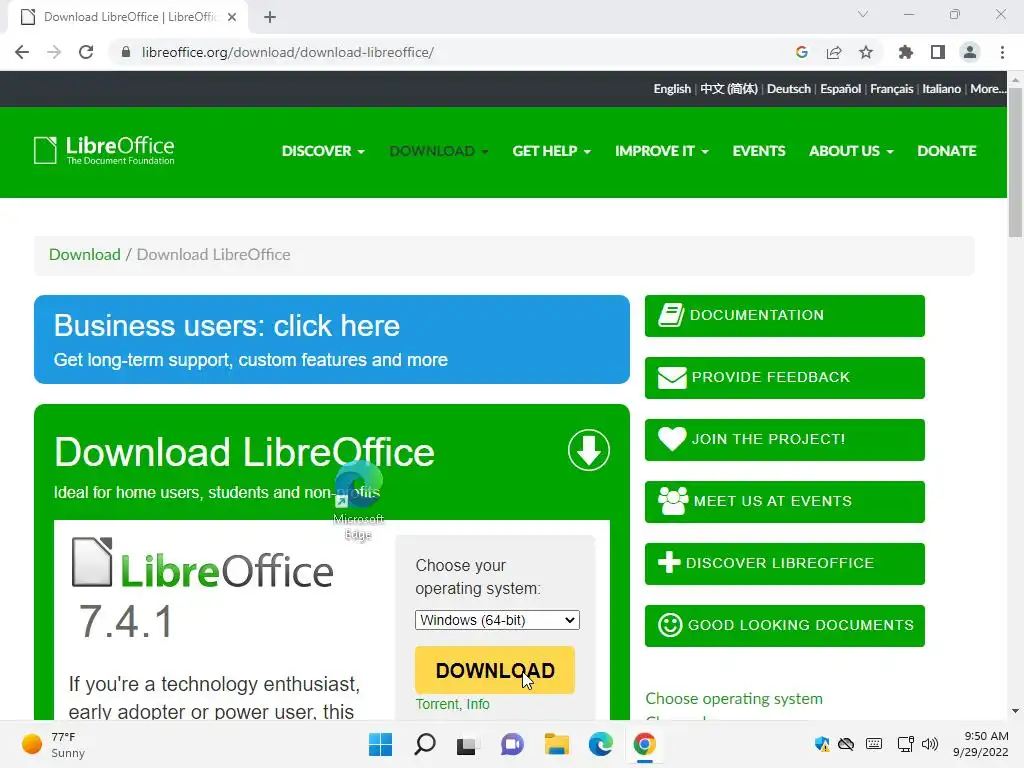Open the Chrome profile avatar icon
The width and height of the screenshot is (1024, 768).
coord(970,52)
